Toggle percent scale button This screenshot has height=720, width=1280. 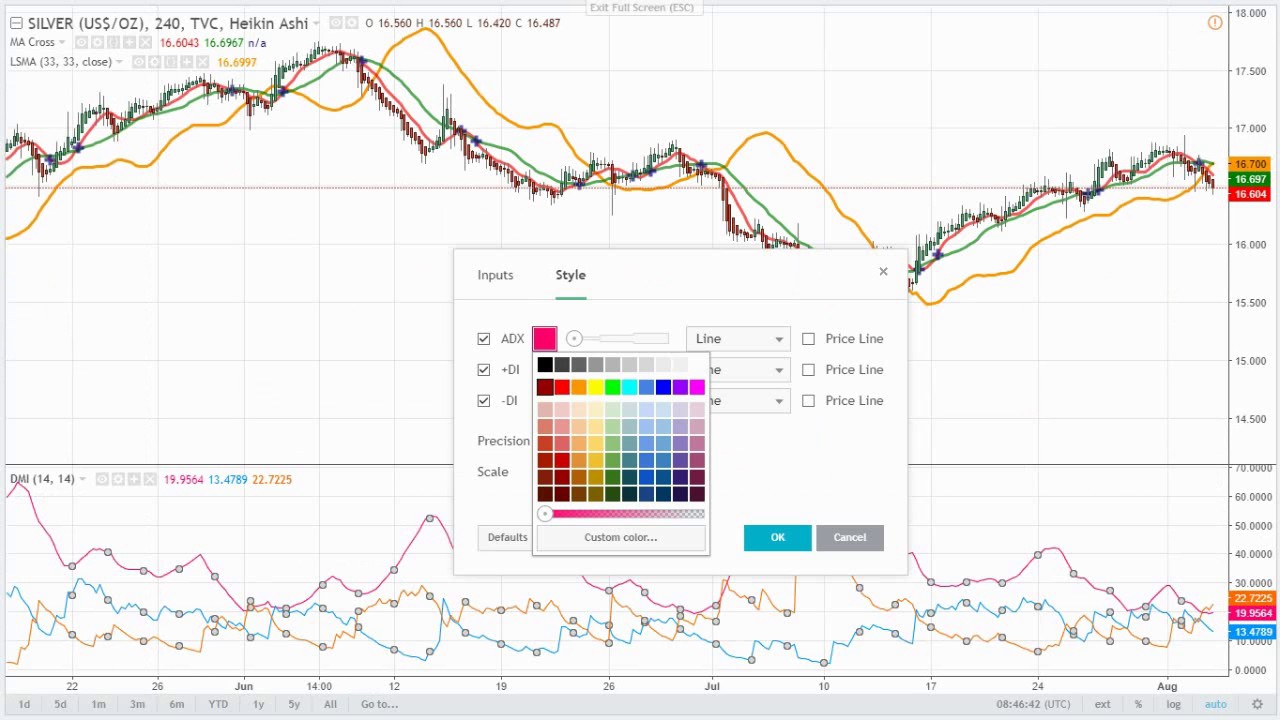tap(1138, 704)
